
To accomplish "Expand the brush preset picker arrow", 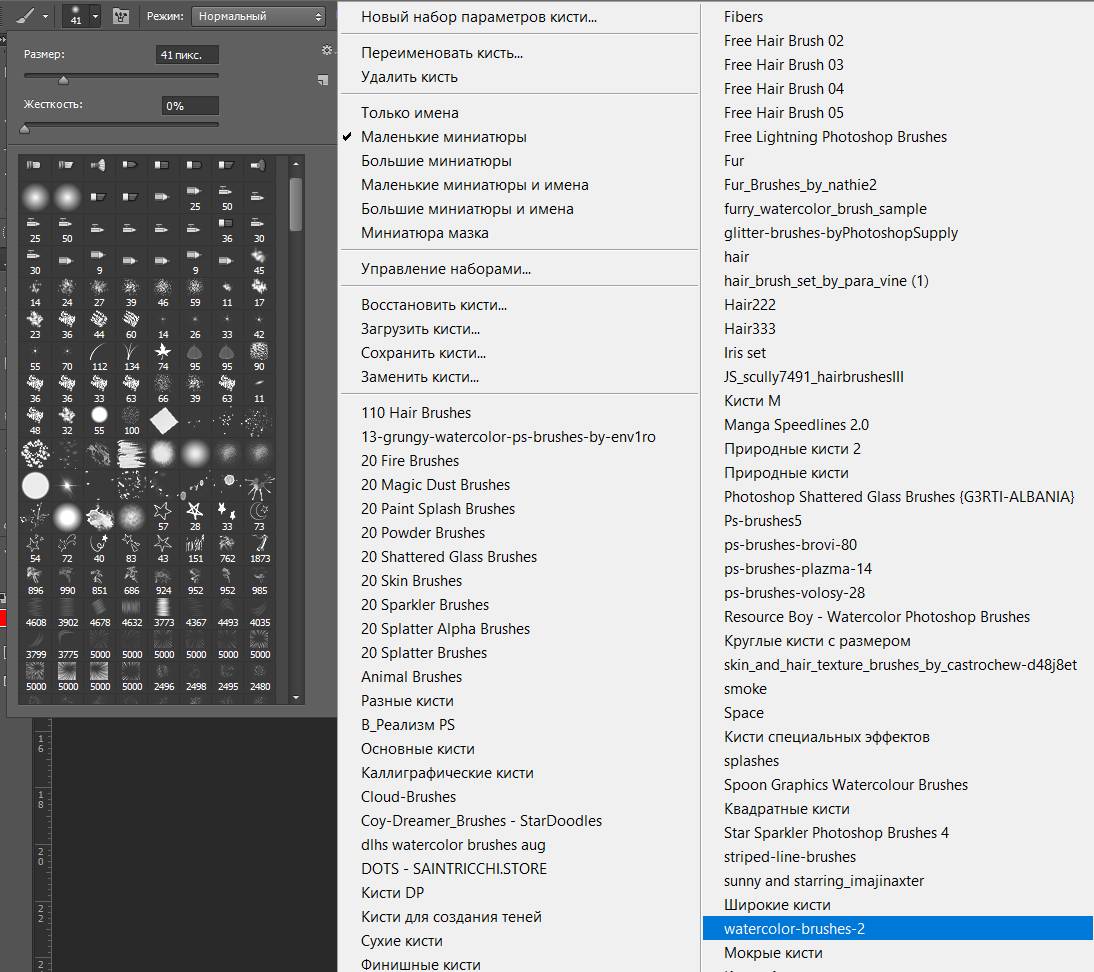I will click(95, 16).
